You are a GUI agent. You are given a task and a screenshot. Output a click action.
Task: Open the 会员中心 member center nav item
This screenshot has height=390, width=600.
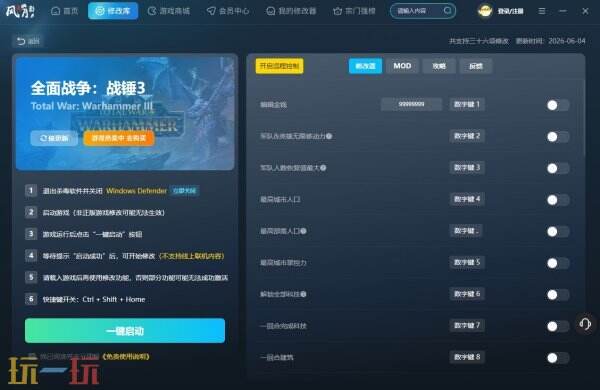[228, 11]
